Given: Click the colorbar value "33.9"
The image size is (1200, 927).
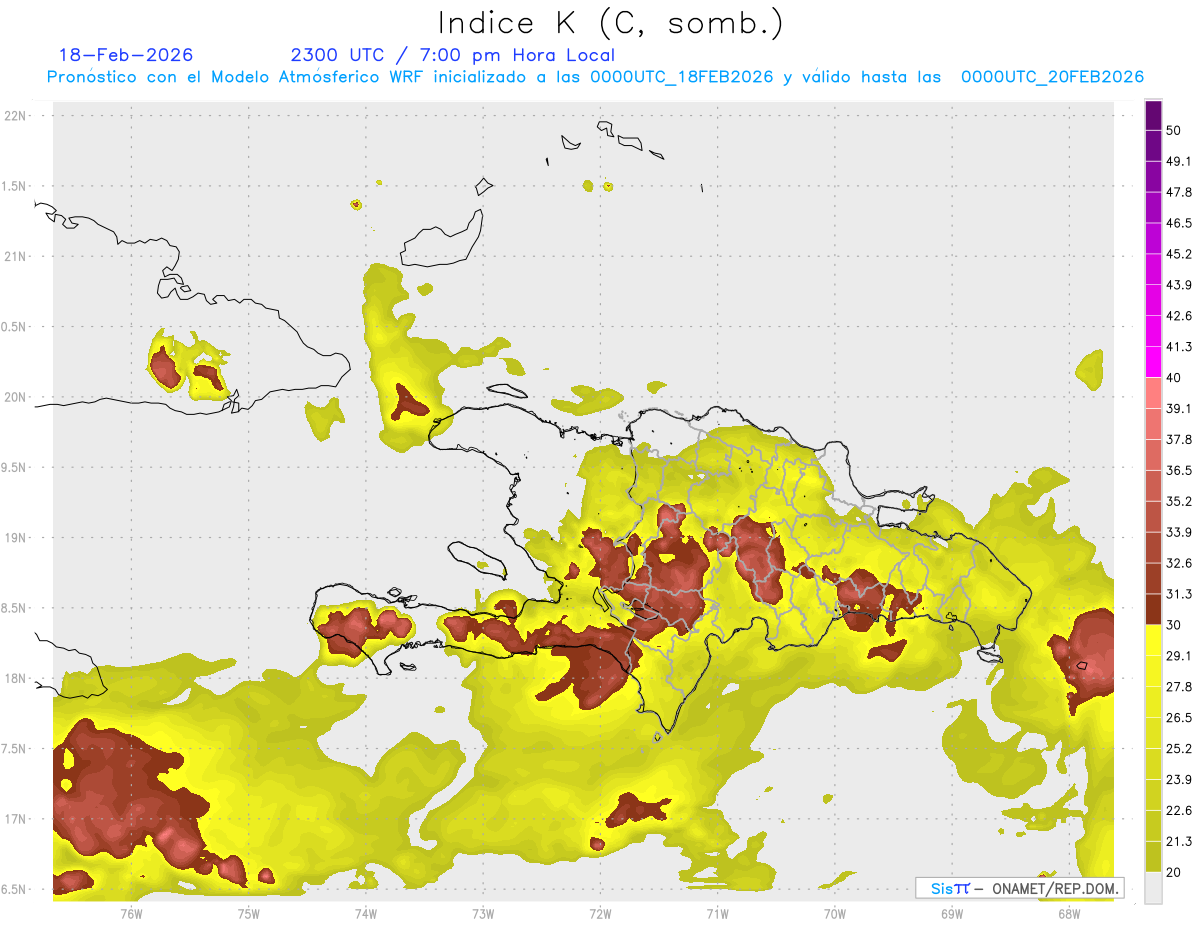Looking at the screenshot, I should click(x=1178, y=532).
